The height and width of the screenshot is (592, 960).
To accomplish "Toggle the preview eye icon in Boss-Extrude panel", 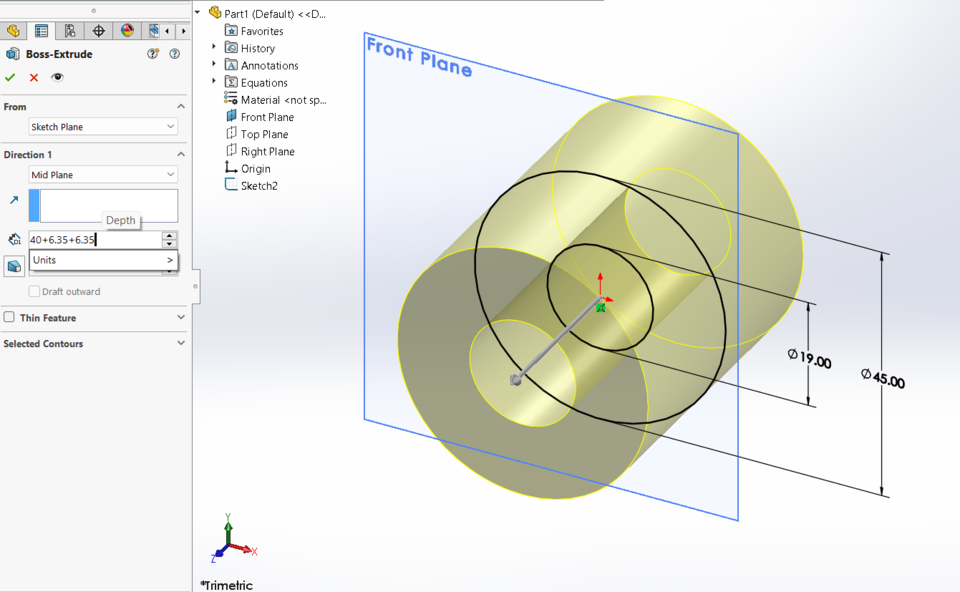I will (57, 77).
